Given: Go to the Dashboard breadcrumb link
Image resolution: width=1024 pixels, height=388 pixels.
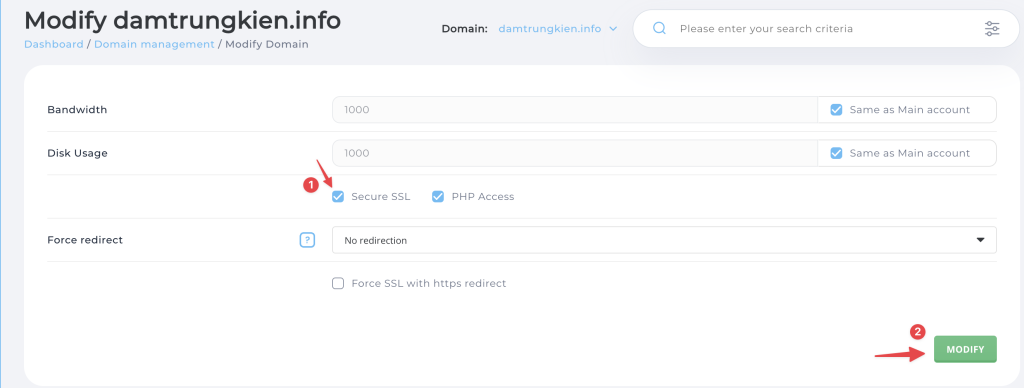Looking at the screenshot, I should click(54, 44).
